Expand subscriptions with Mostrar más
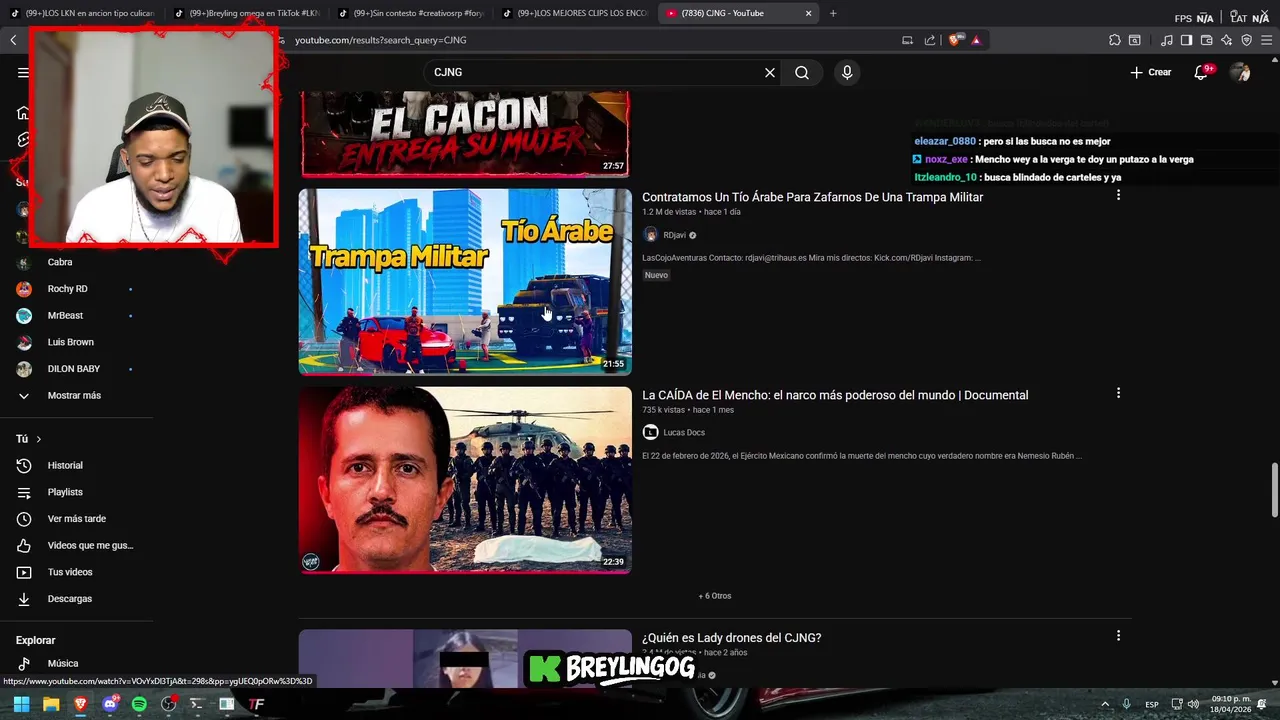 coord(74,396)
